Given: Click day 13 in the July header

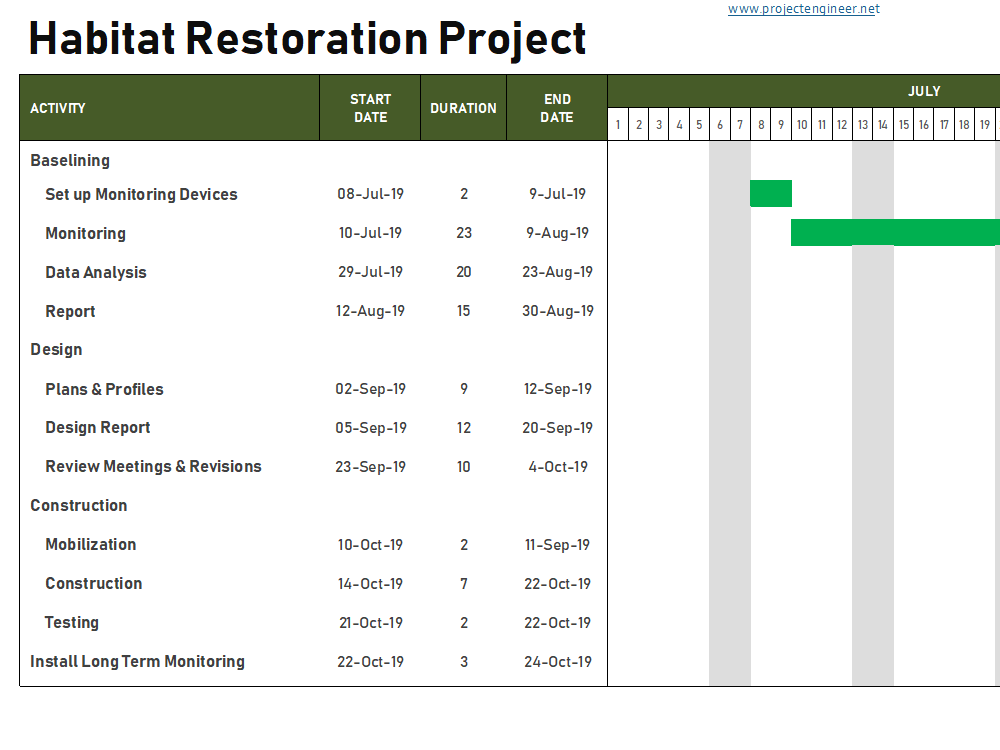Looking at the screenshot, I should click(863, 124).
